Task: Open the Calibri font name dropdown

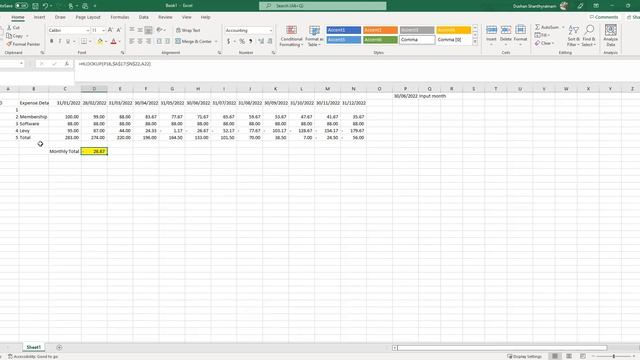Action: click(x=87, y=31)
